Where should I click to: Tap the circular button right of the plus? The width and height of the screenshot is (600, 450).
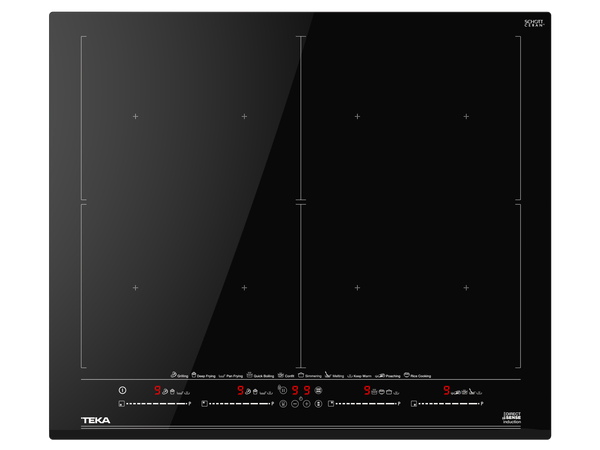click(x=318, y=404)
